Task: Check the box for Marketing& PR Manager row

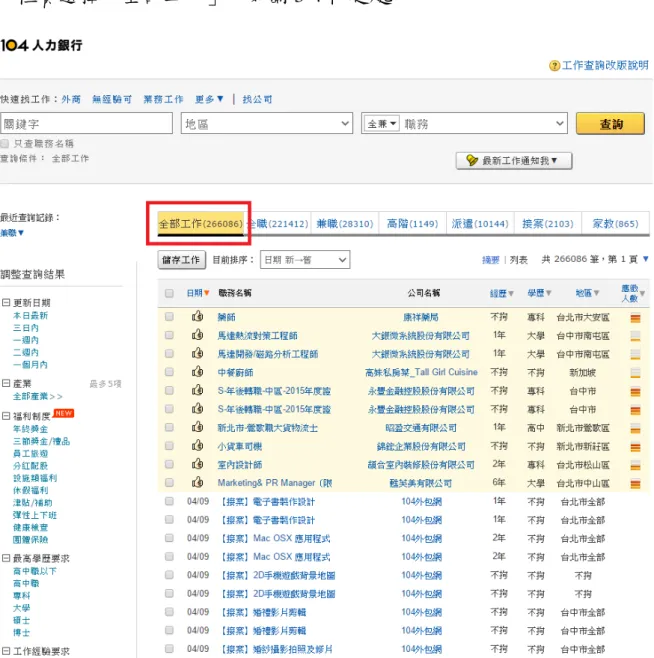Action: point(169,483)
